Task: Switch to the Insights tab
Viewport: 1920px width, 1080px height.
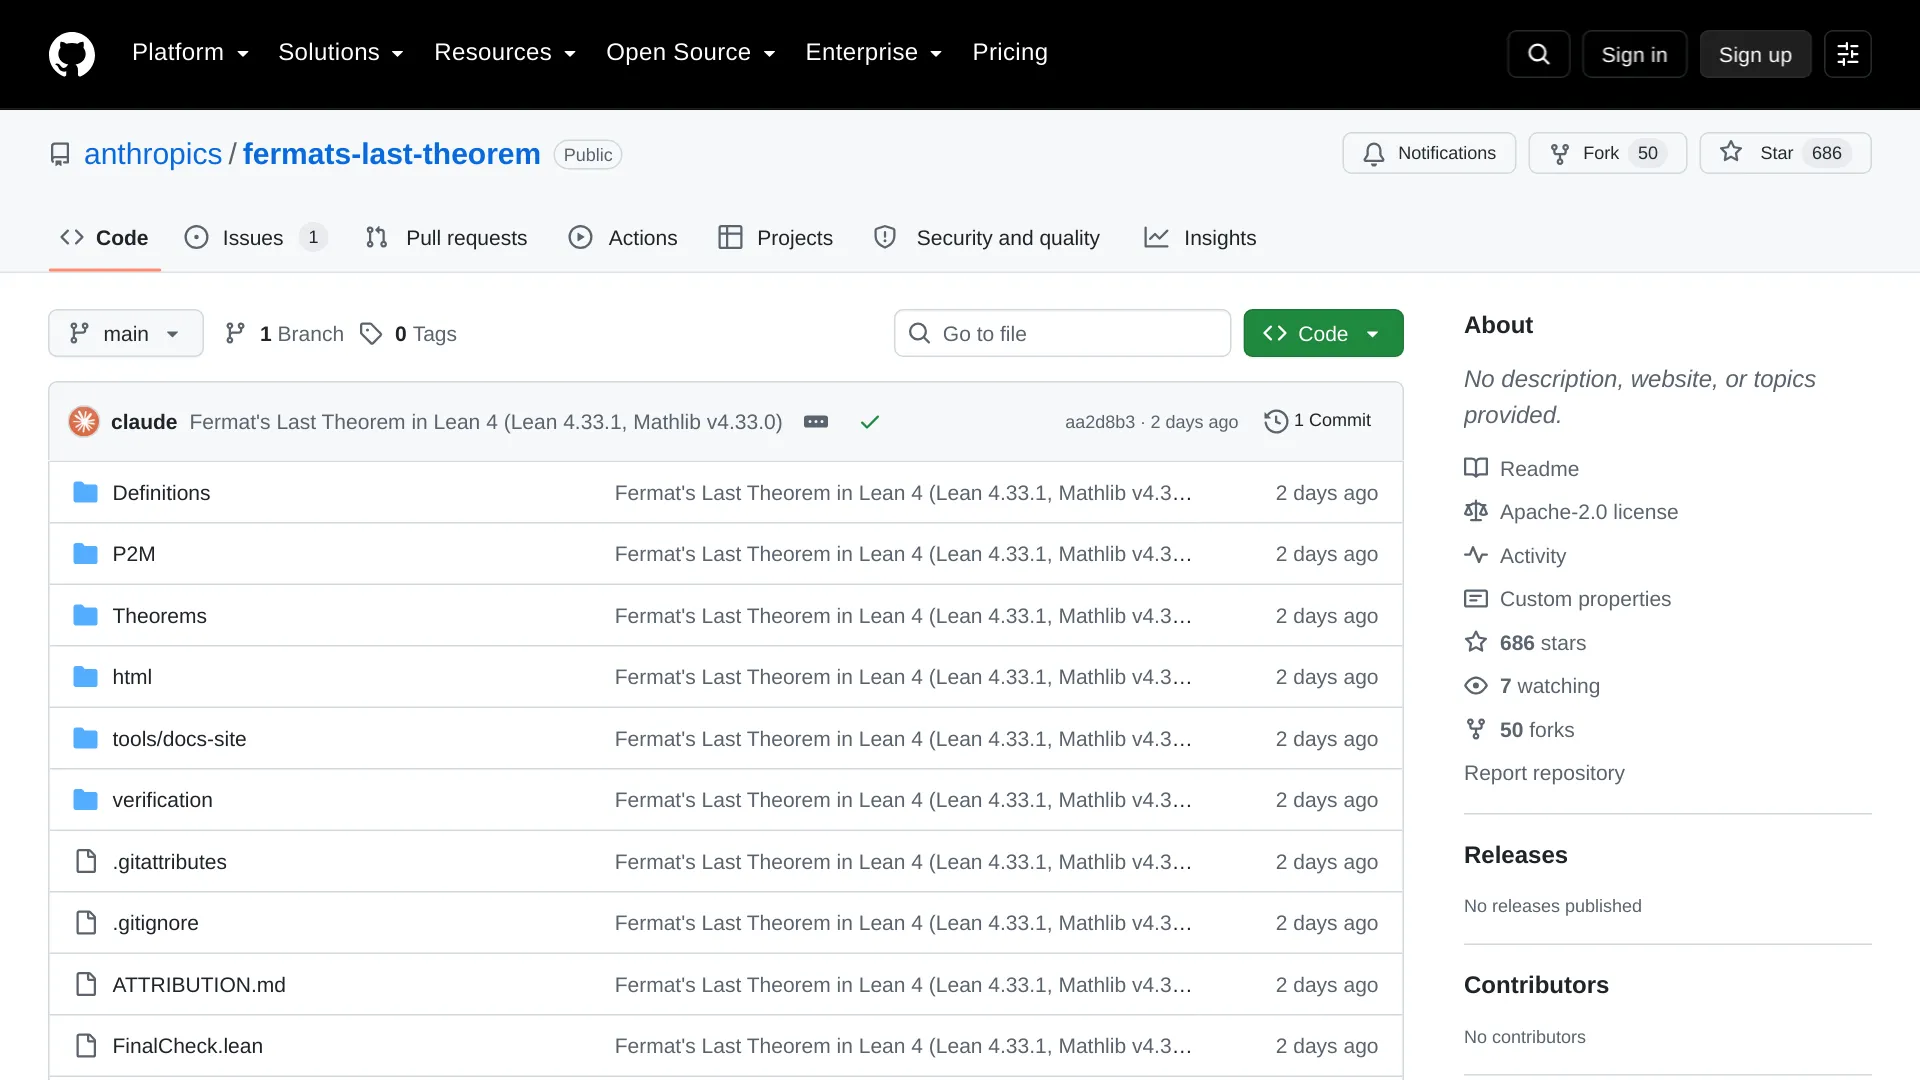Action: [x=1200, y=238]
